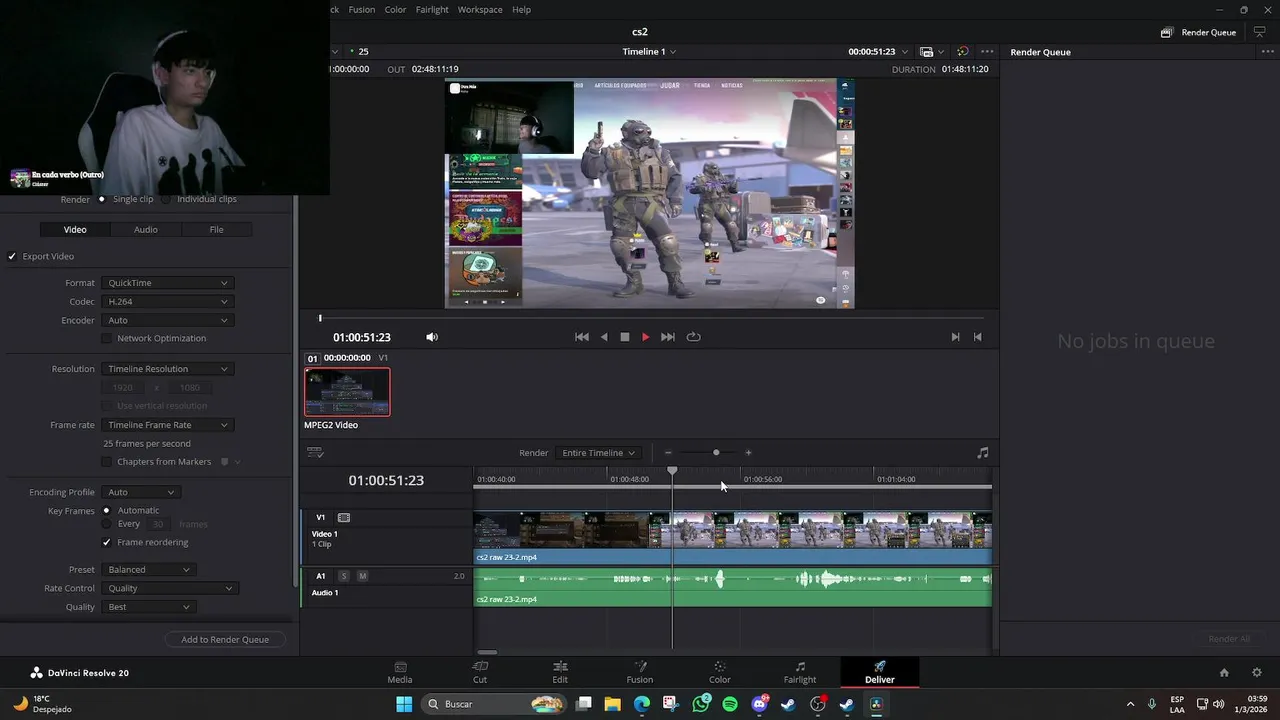Click Add to Render Queue button

pos(225,640)
